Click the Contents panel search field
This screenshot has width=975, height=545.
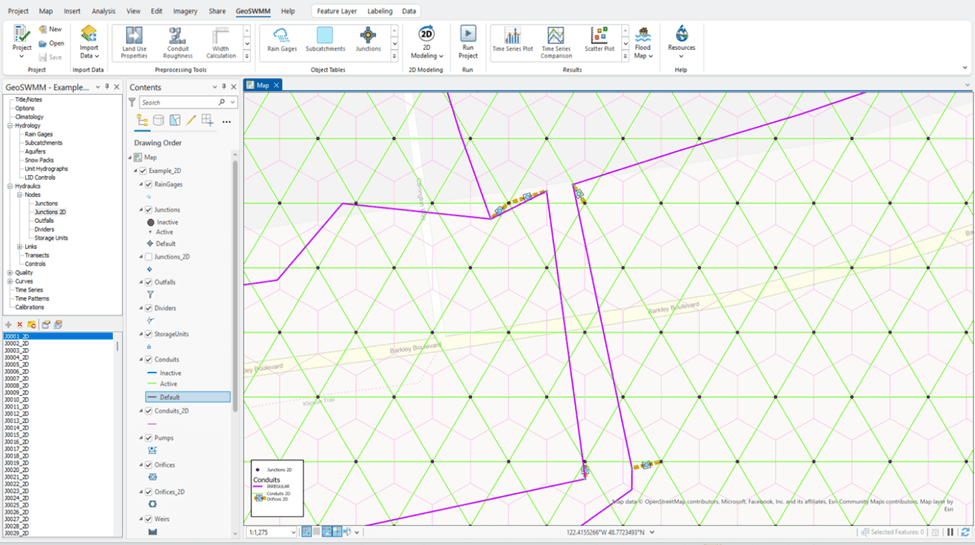178,102
